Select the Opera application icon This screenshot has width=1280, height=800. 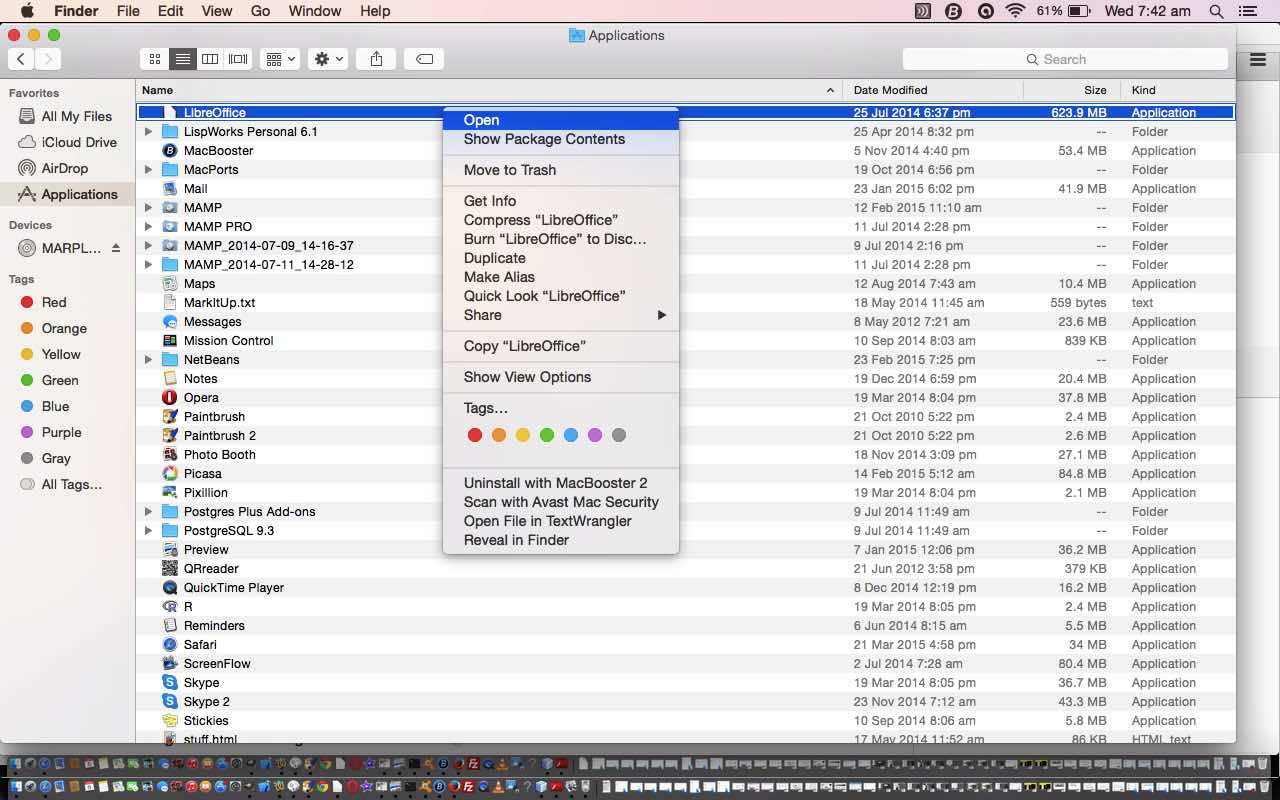point(170,397)
